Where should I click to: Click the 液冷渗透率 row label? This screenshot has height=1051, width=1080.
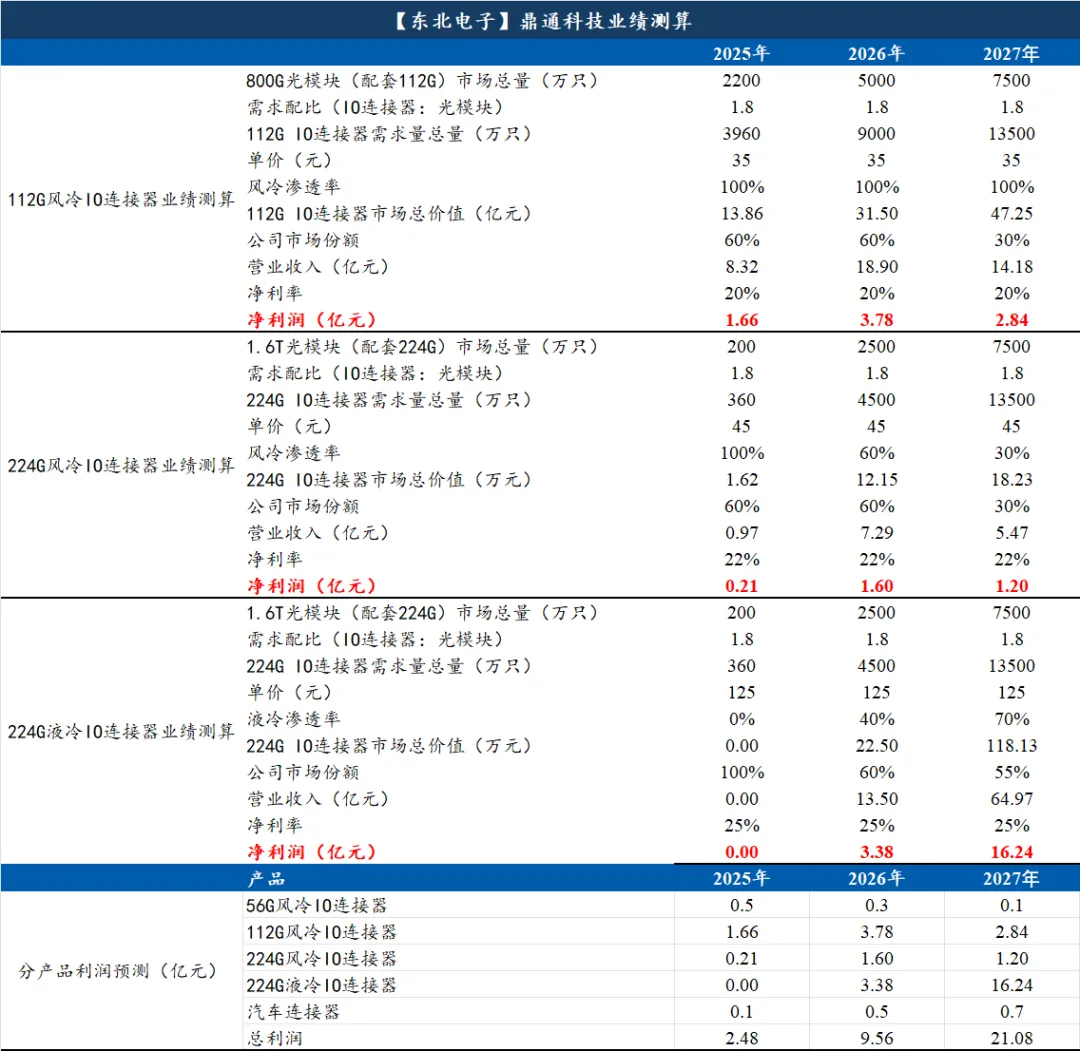point(293,719)
